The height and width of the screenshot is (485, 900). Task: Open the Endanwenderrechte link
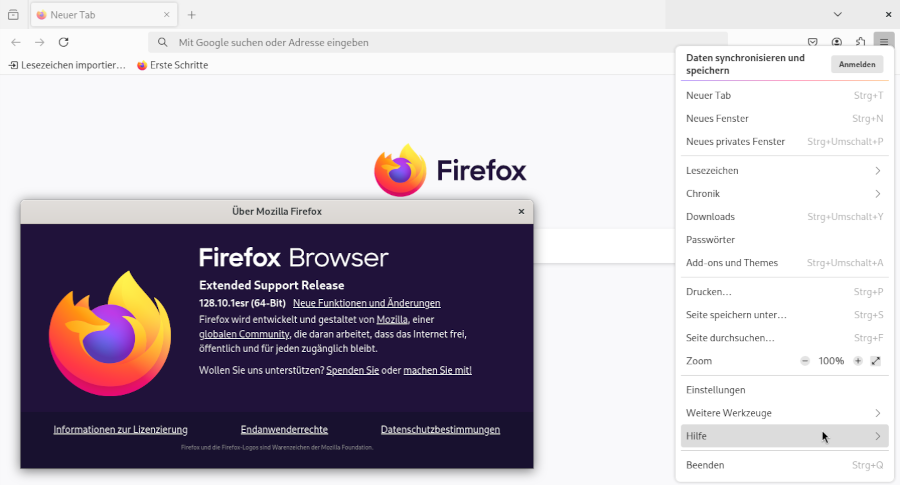[x=284, y=429]
